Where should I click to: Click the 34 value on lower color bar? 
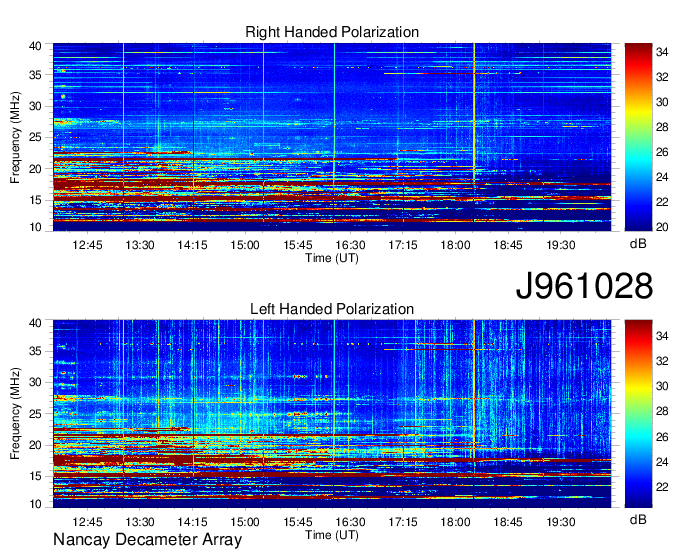(x=662, y=336)
